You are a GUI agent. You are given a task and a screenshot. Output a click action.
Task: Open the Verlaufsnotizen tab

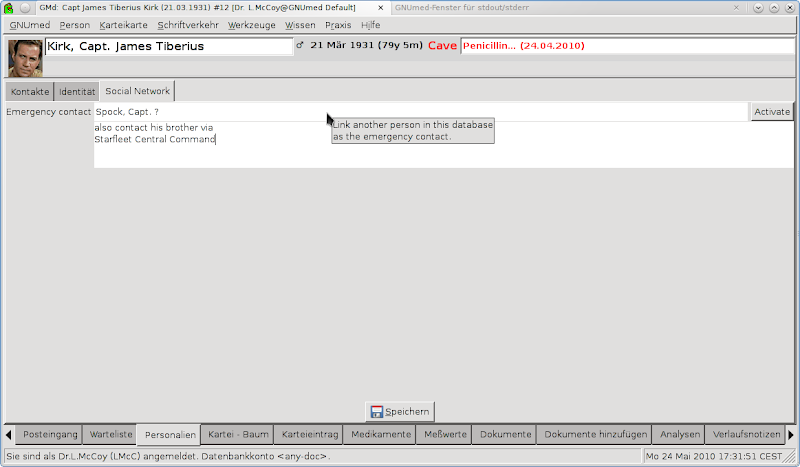pos(746,434)
